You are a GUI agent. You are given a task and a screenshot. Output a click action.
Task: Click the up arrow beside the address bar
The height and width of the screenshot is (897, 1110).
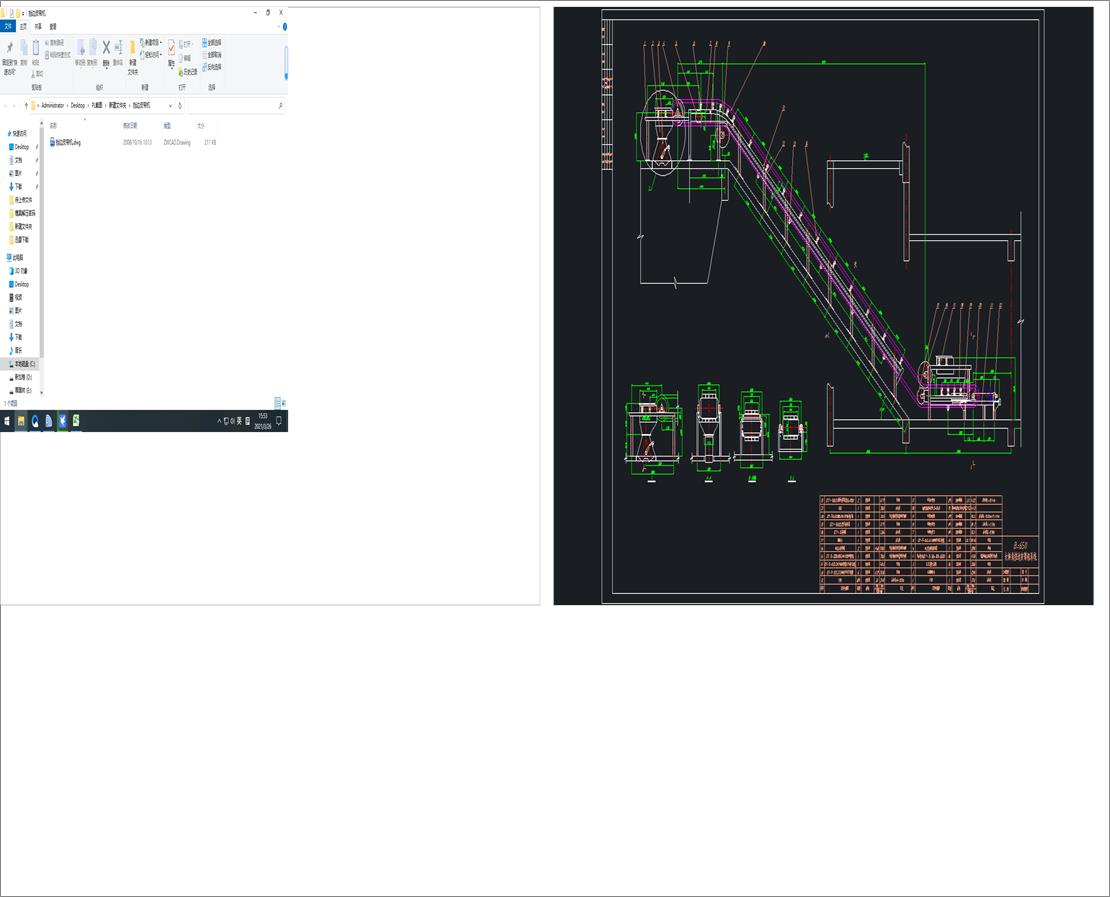[26, 105]
